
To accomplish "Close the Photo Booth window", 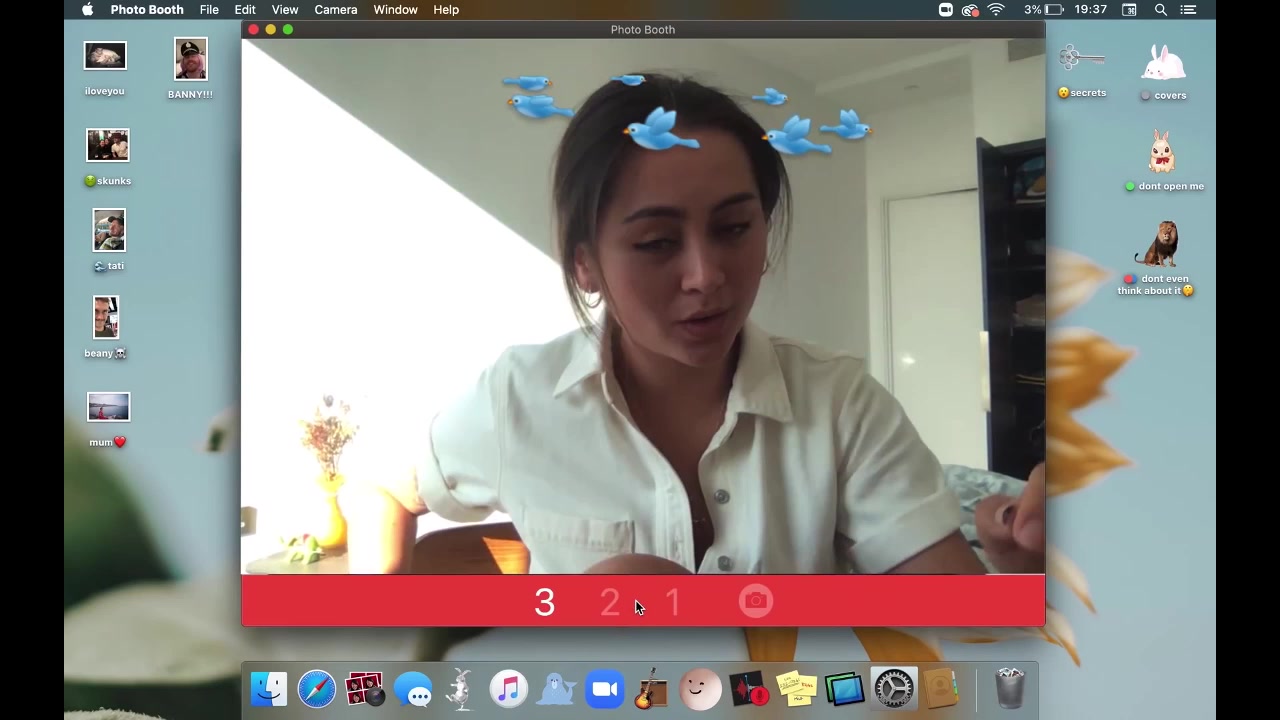I will pyautogui.click(x=253, y=30).
